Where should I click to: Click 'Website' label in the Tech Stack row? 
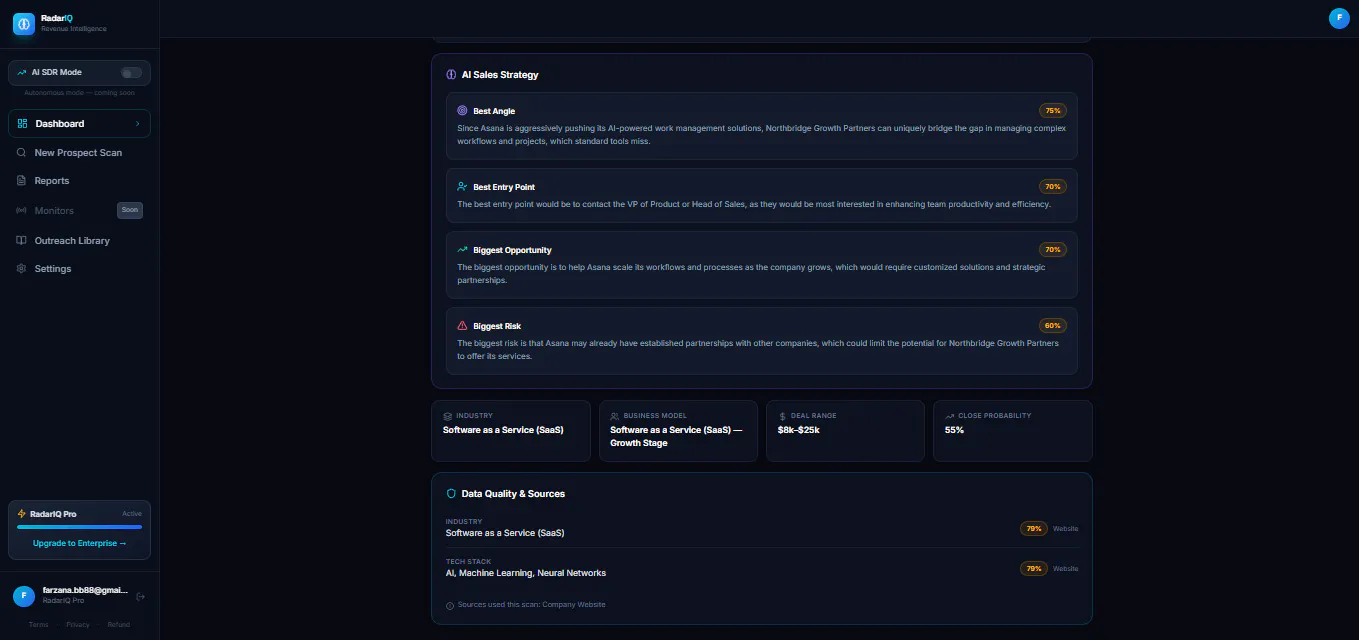(x=1066, y=569)
